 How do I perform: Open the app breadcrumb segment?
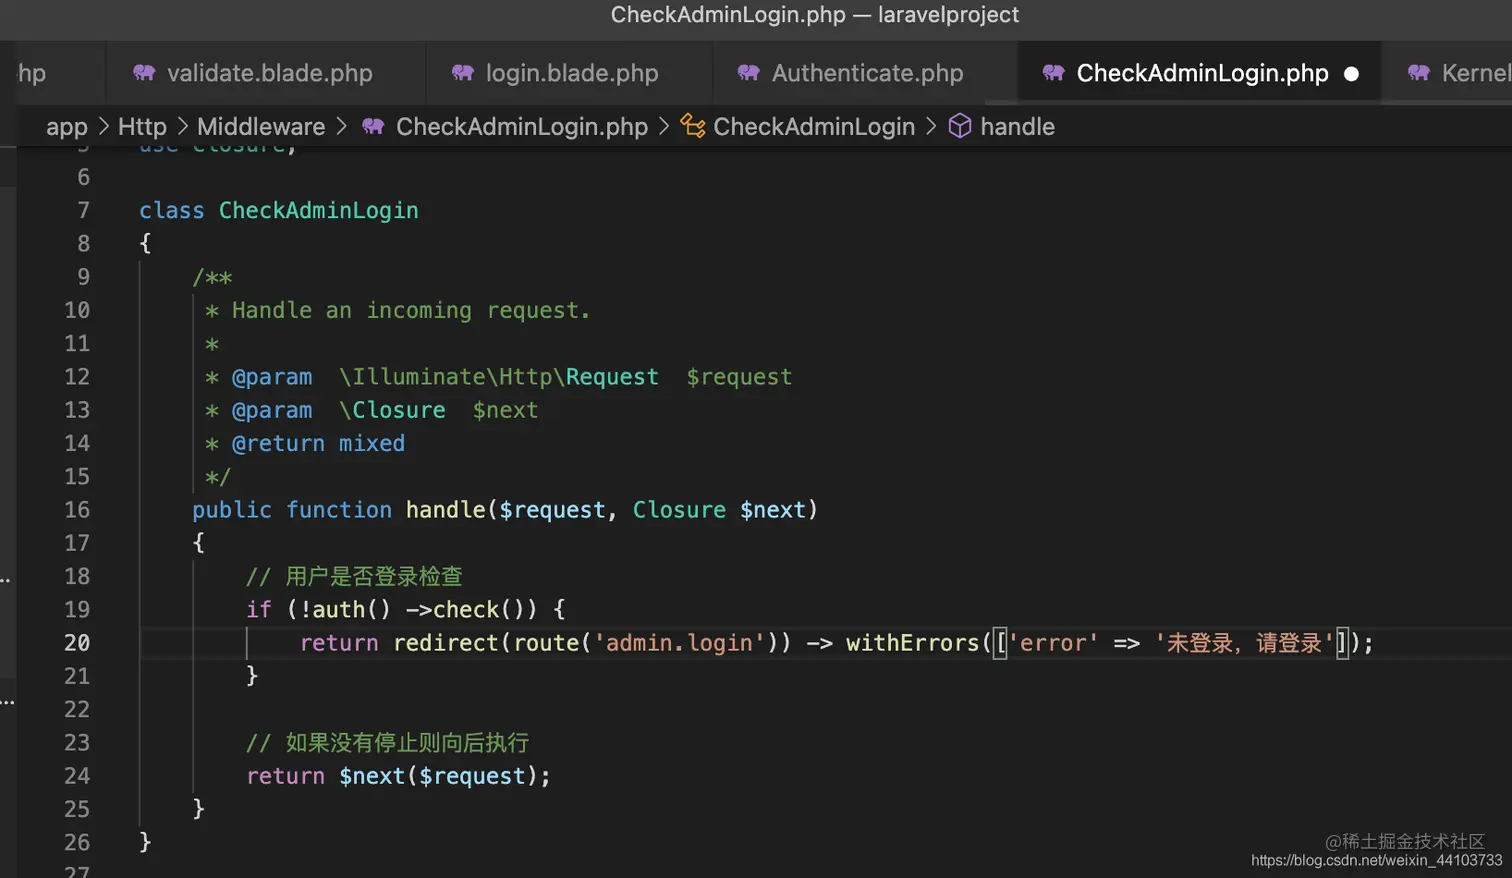pyautogui.click(x=67, y=127)
